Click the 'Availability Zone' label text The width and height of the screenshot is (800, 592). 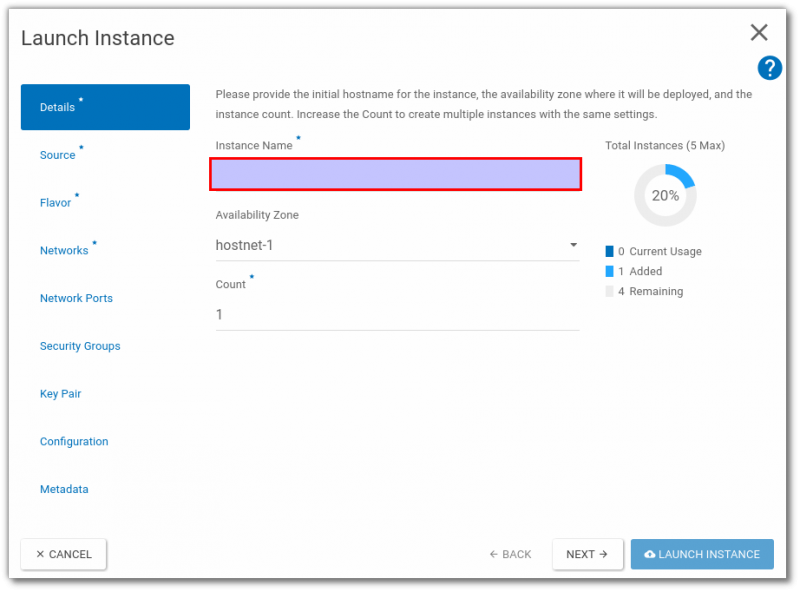pos(257,215)
